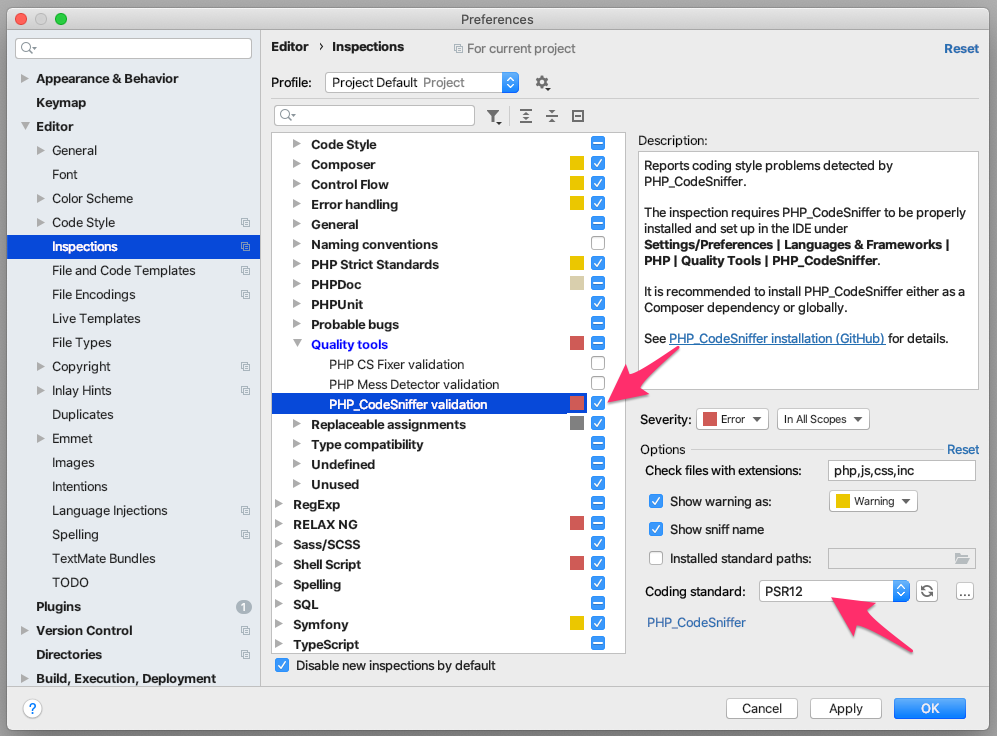
Task: Open the filter inspections funnel icon
Action: (x=493, y=115)
